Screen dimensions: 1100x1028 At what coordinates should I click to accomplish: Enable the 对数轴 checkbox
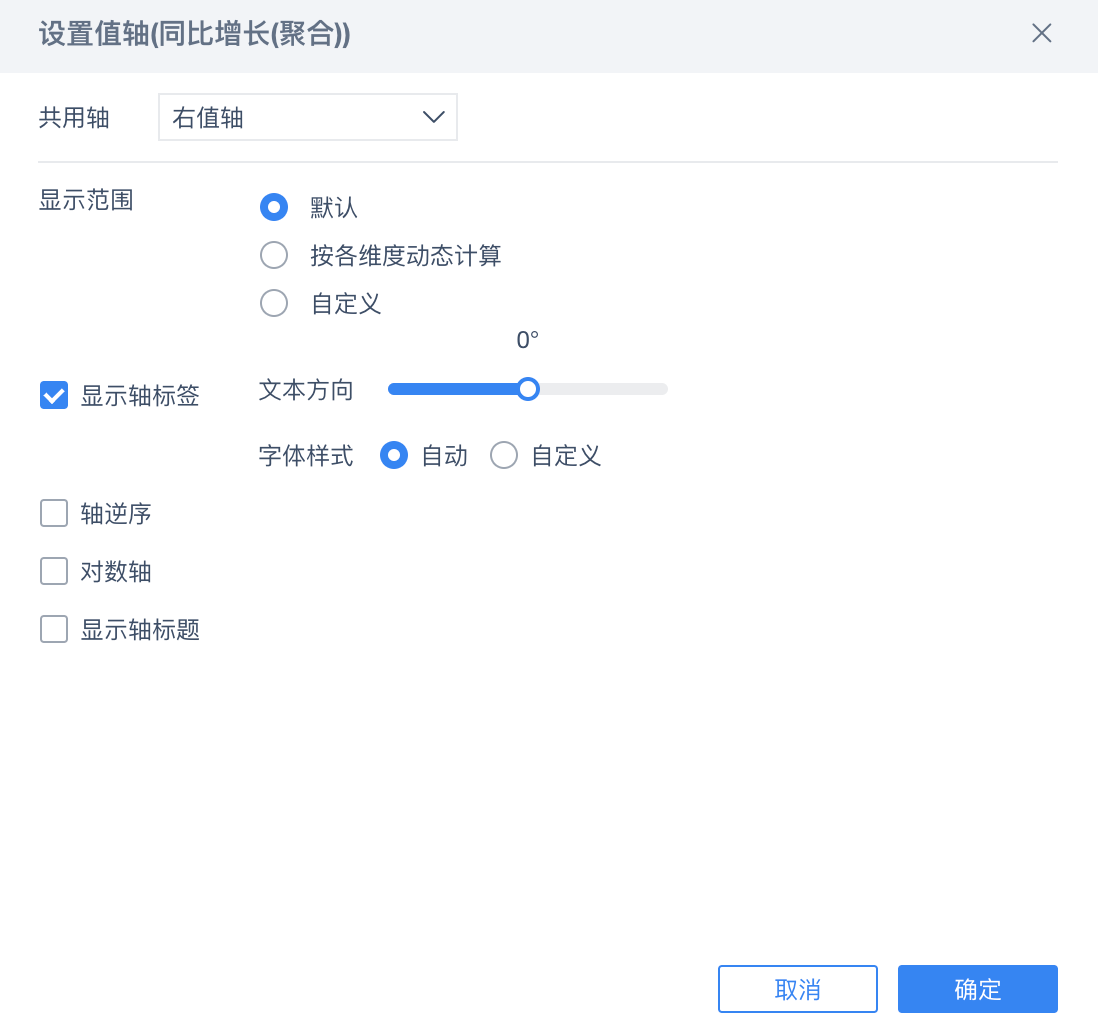[54, 571]
